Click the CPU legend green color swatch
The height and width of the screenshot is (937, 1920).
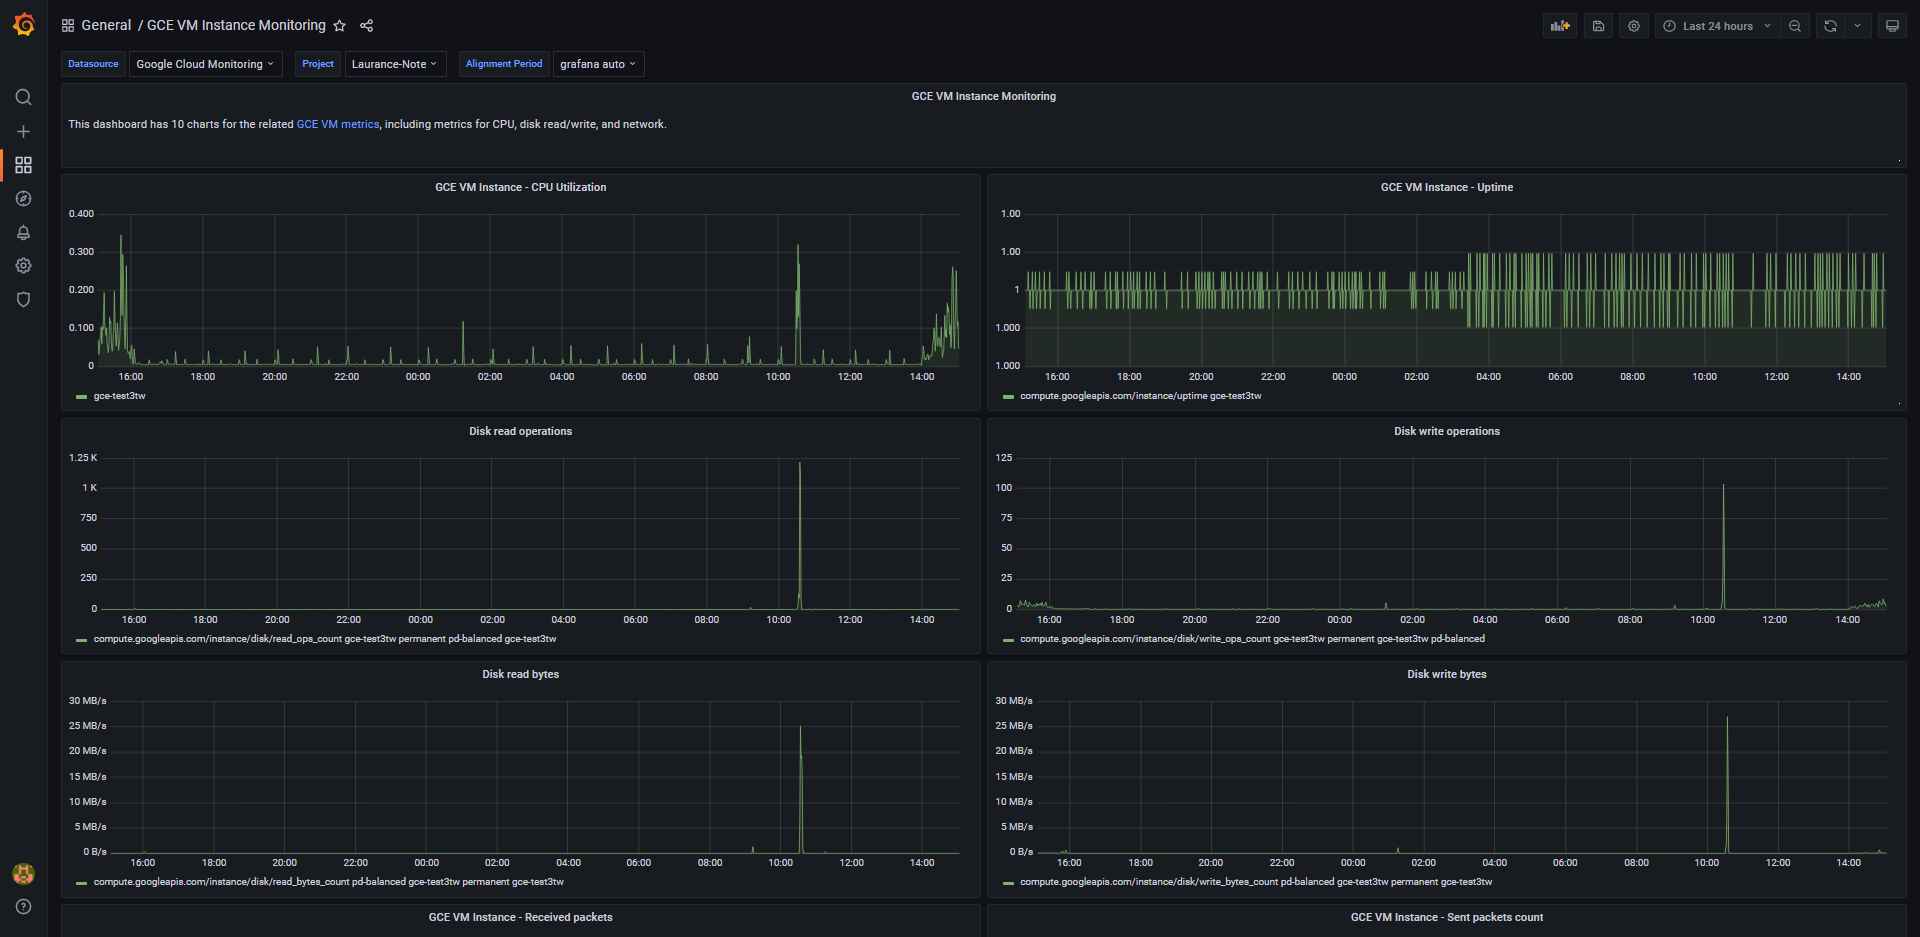click(x=82, y=397)
